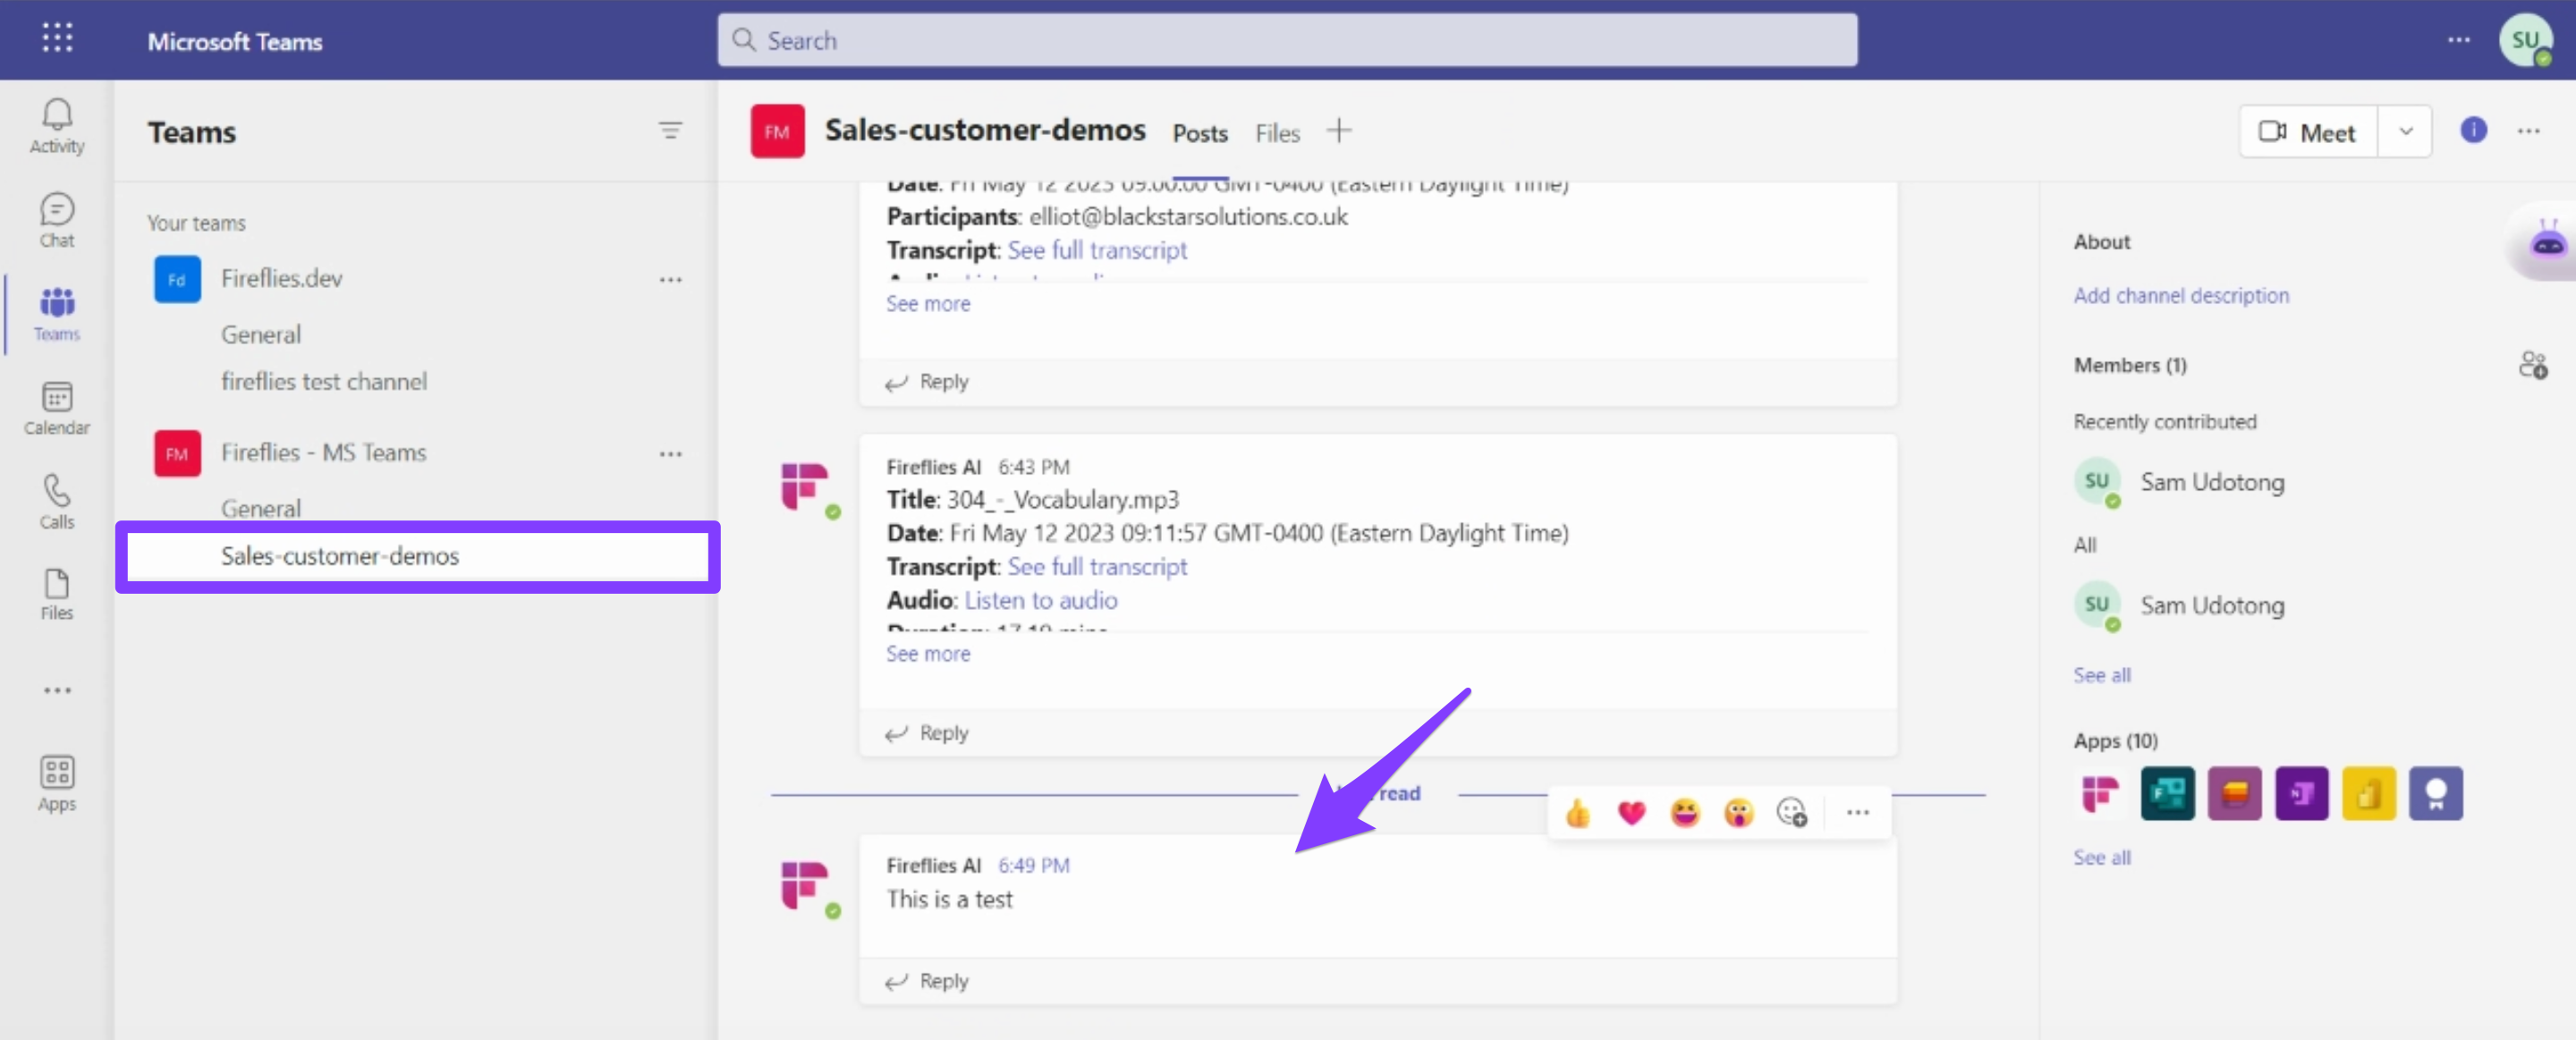Open settings and more in title bar
Image resolution: width=2576 pixels, height=1040 pixels.
click(x=2458, y=40)
